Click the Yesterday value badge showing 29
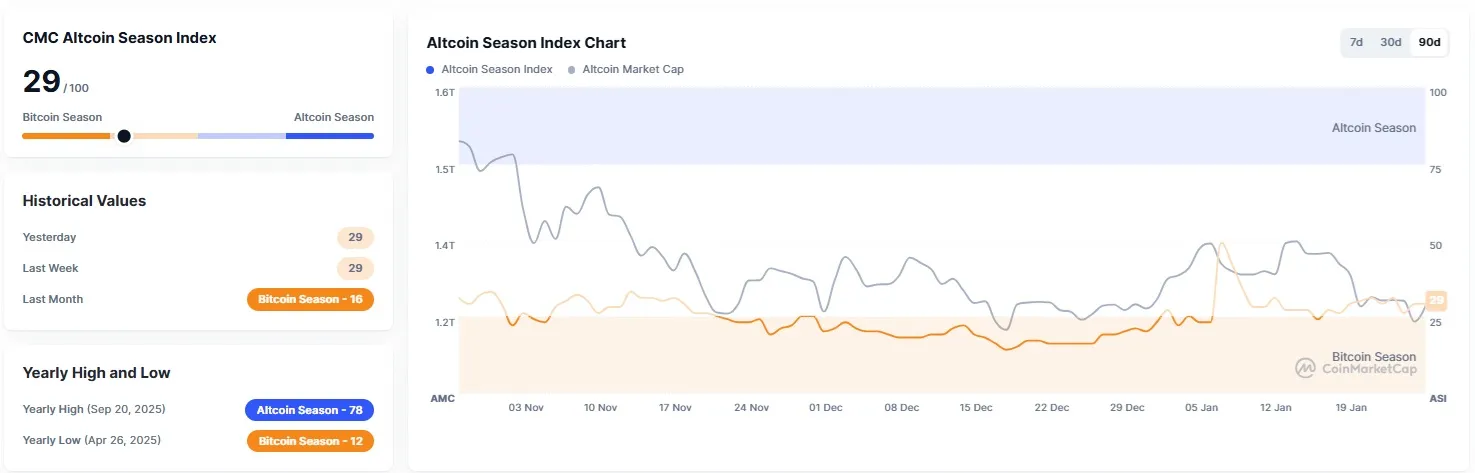Image resolution: width=1475 pixels, height=473 pixels. click(355, 238)
